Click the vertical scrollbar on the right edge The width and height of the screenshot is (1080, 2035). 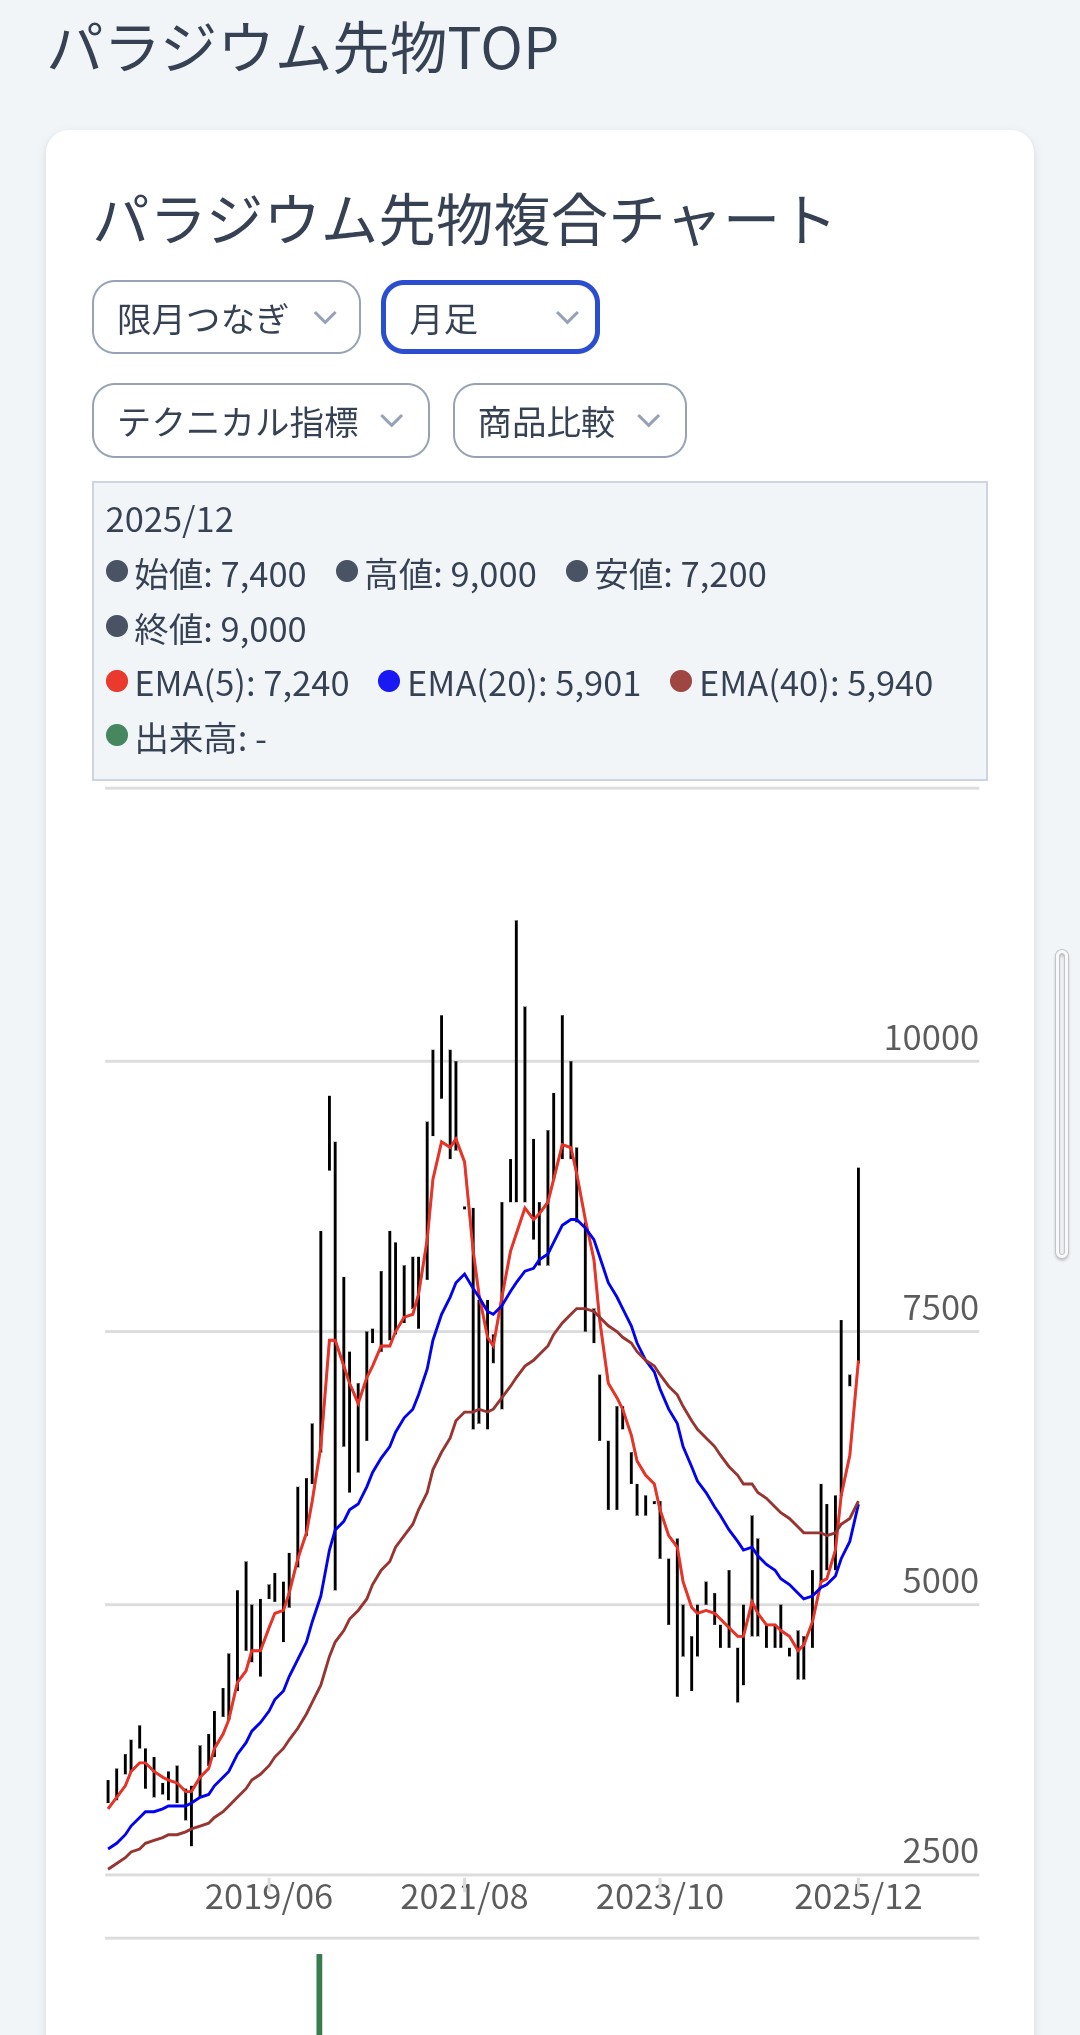tap(1061, 1104)
